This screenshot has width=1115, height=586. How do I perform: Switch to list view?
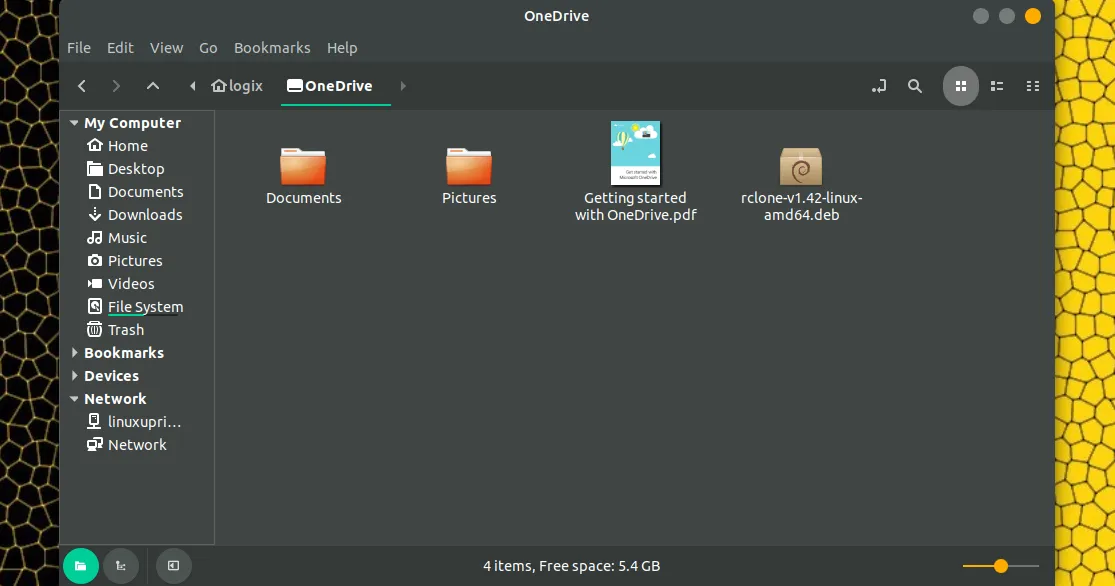(x=997, y=86)
